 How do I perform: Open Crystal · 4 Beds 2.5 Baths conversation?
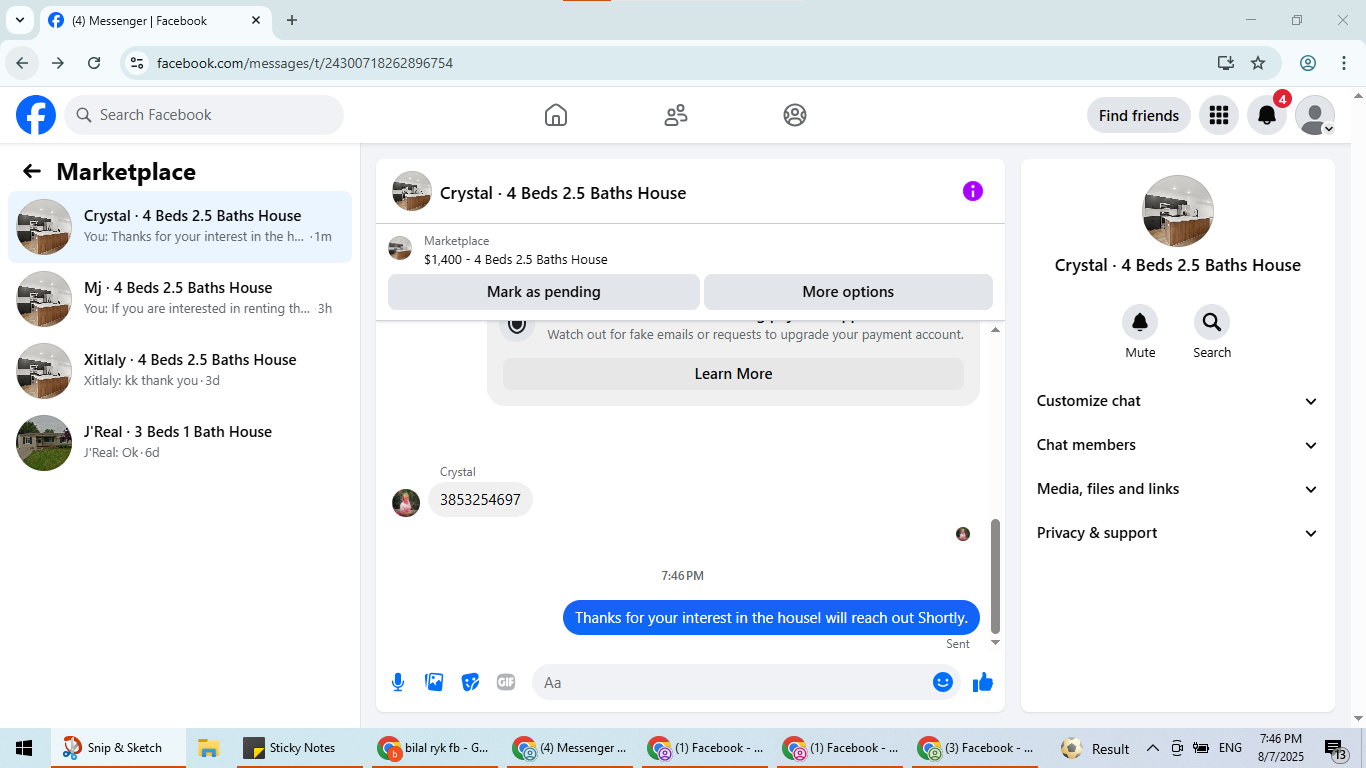click(x=180, y=227)
